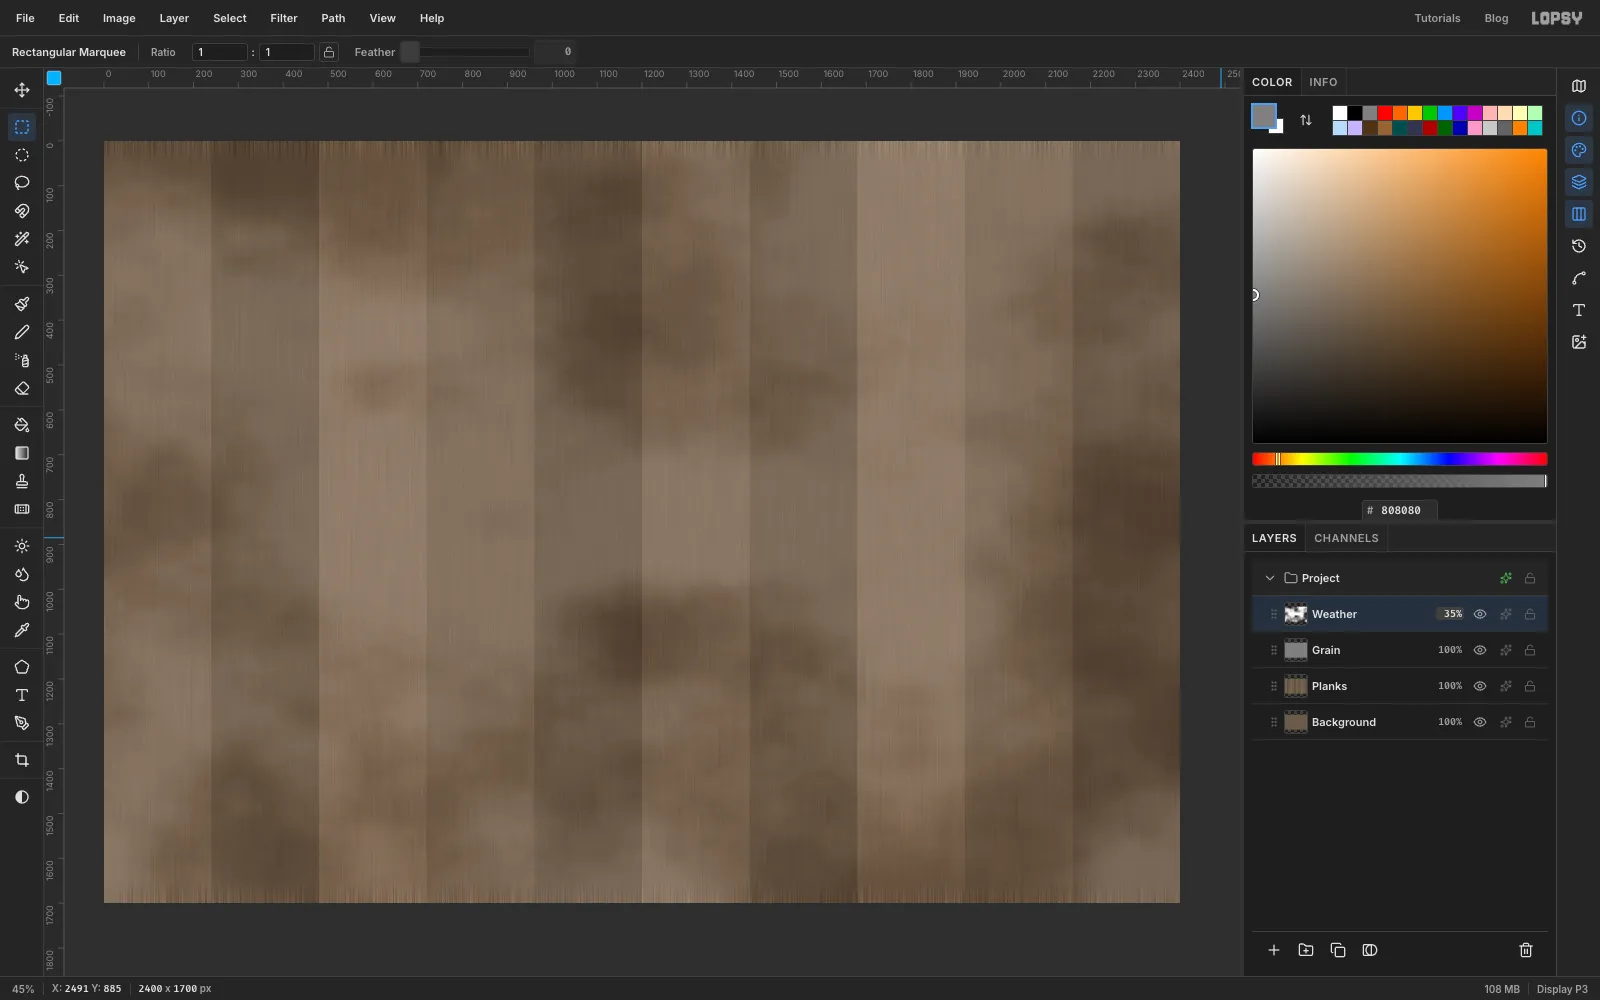Delete layer with trash icon

pos(1526,950)
